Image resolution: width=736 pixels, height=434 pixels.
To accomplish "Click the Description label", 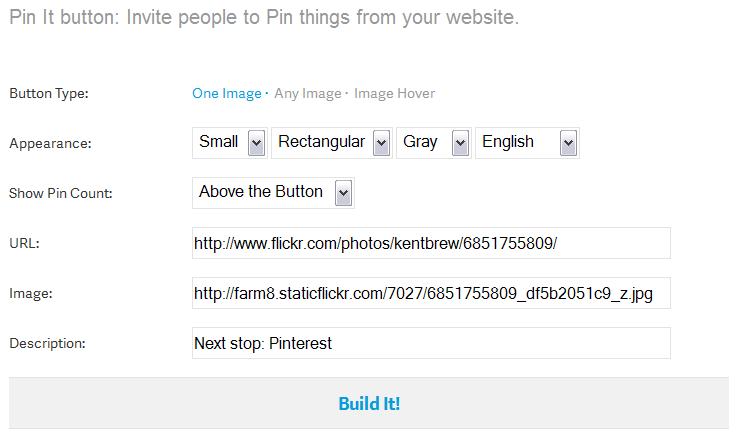I will [x=47, y=343].
